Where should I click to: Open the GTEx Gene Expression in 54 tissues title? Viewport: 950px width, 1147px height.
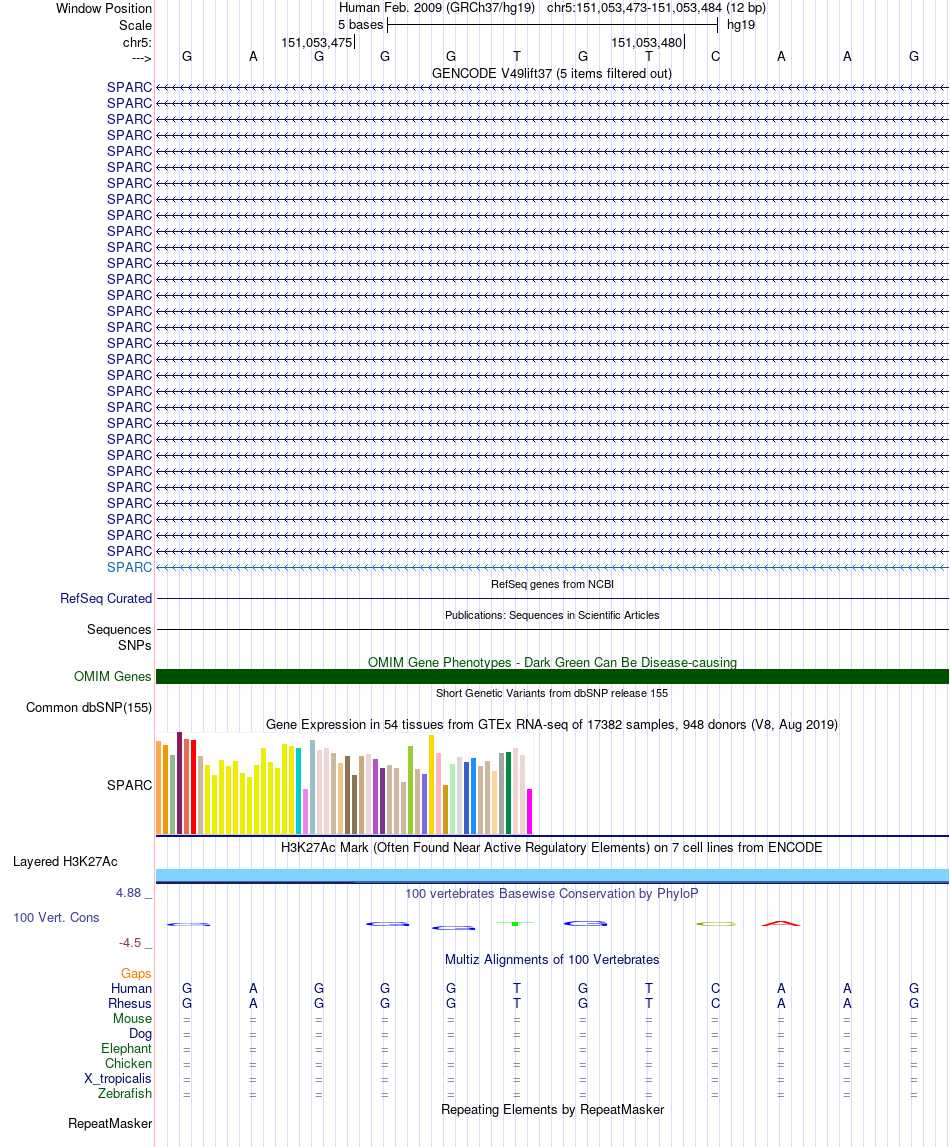(x=552, y=724)
